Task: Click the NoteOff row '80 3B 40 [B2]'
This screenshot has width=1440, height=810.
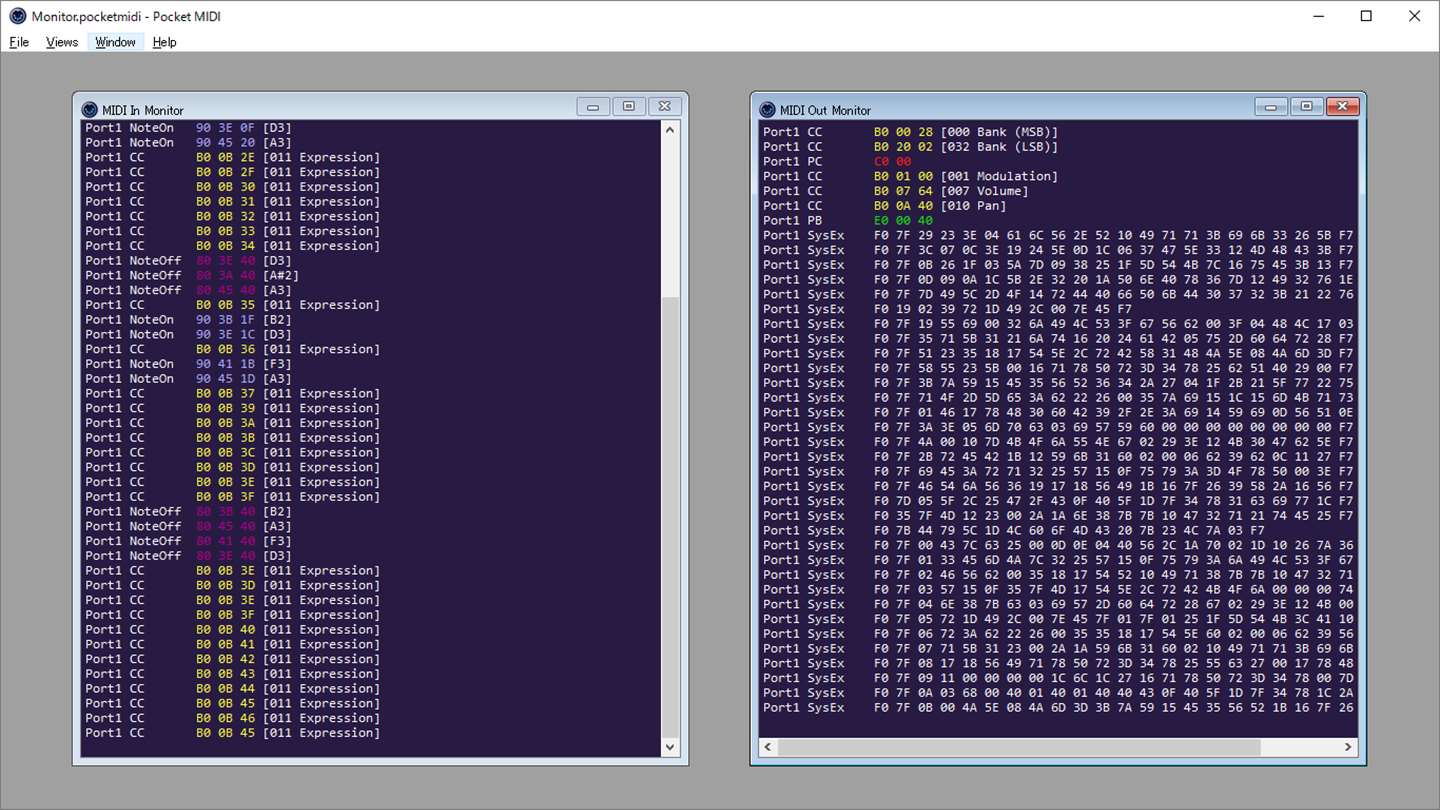Action: tap(188, 512)
